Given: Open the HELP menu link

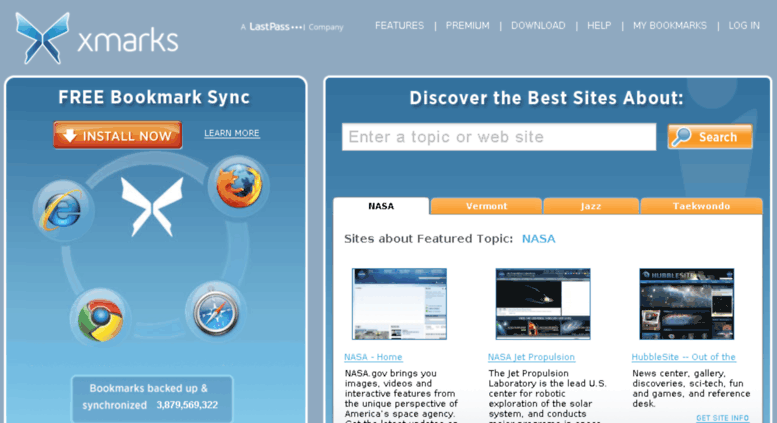Looking at the screenshot, I should click(x=599, y=26).
